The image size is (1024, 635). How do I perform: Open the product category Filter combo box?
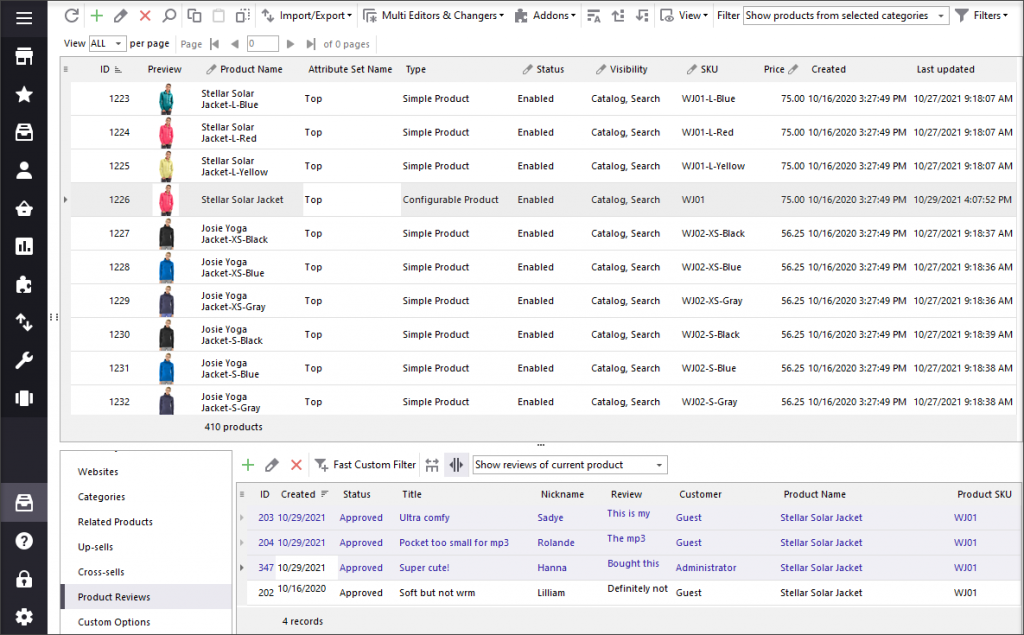(x=846, y=16)
